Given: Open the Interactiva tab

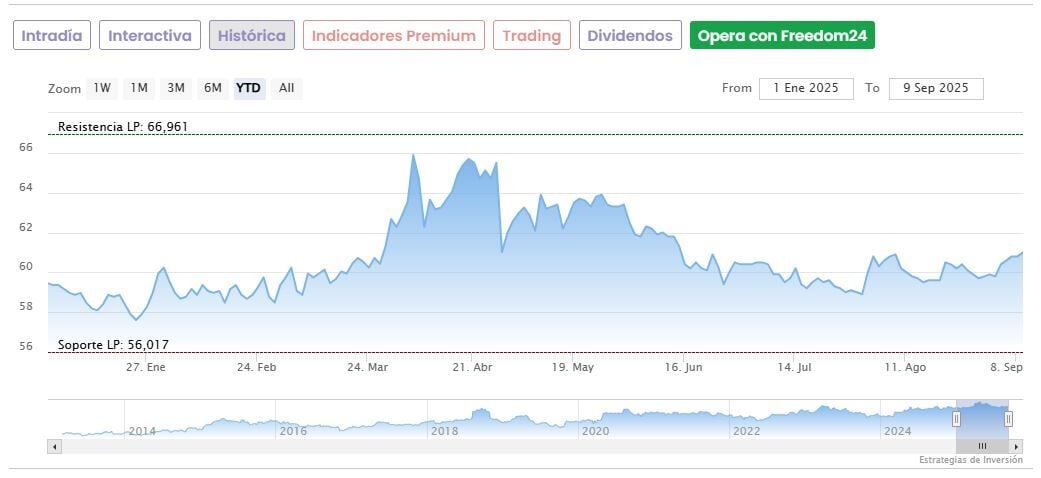Looking at the screenshot, I should (x=150, y=36).
